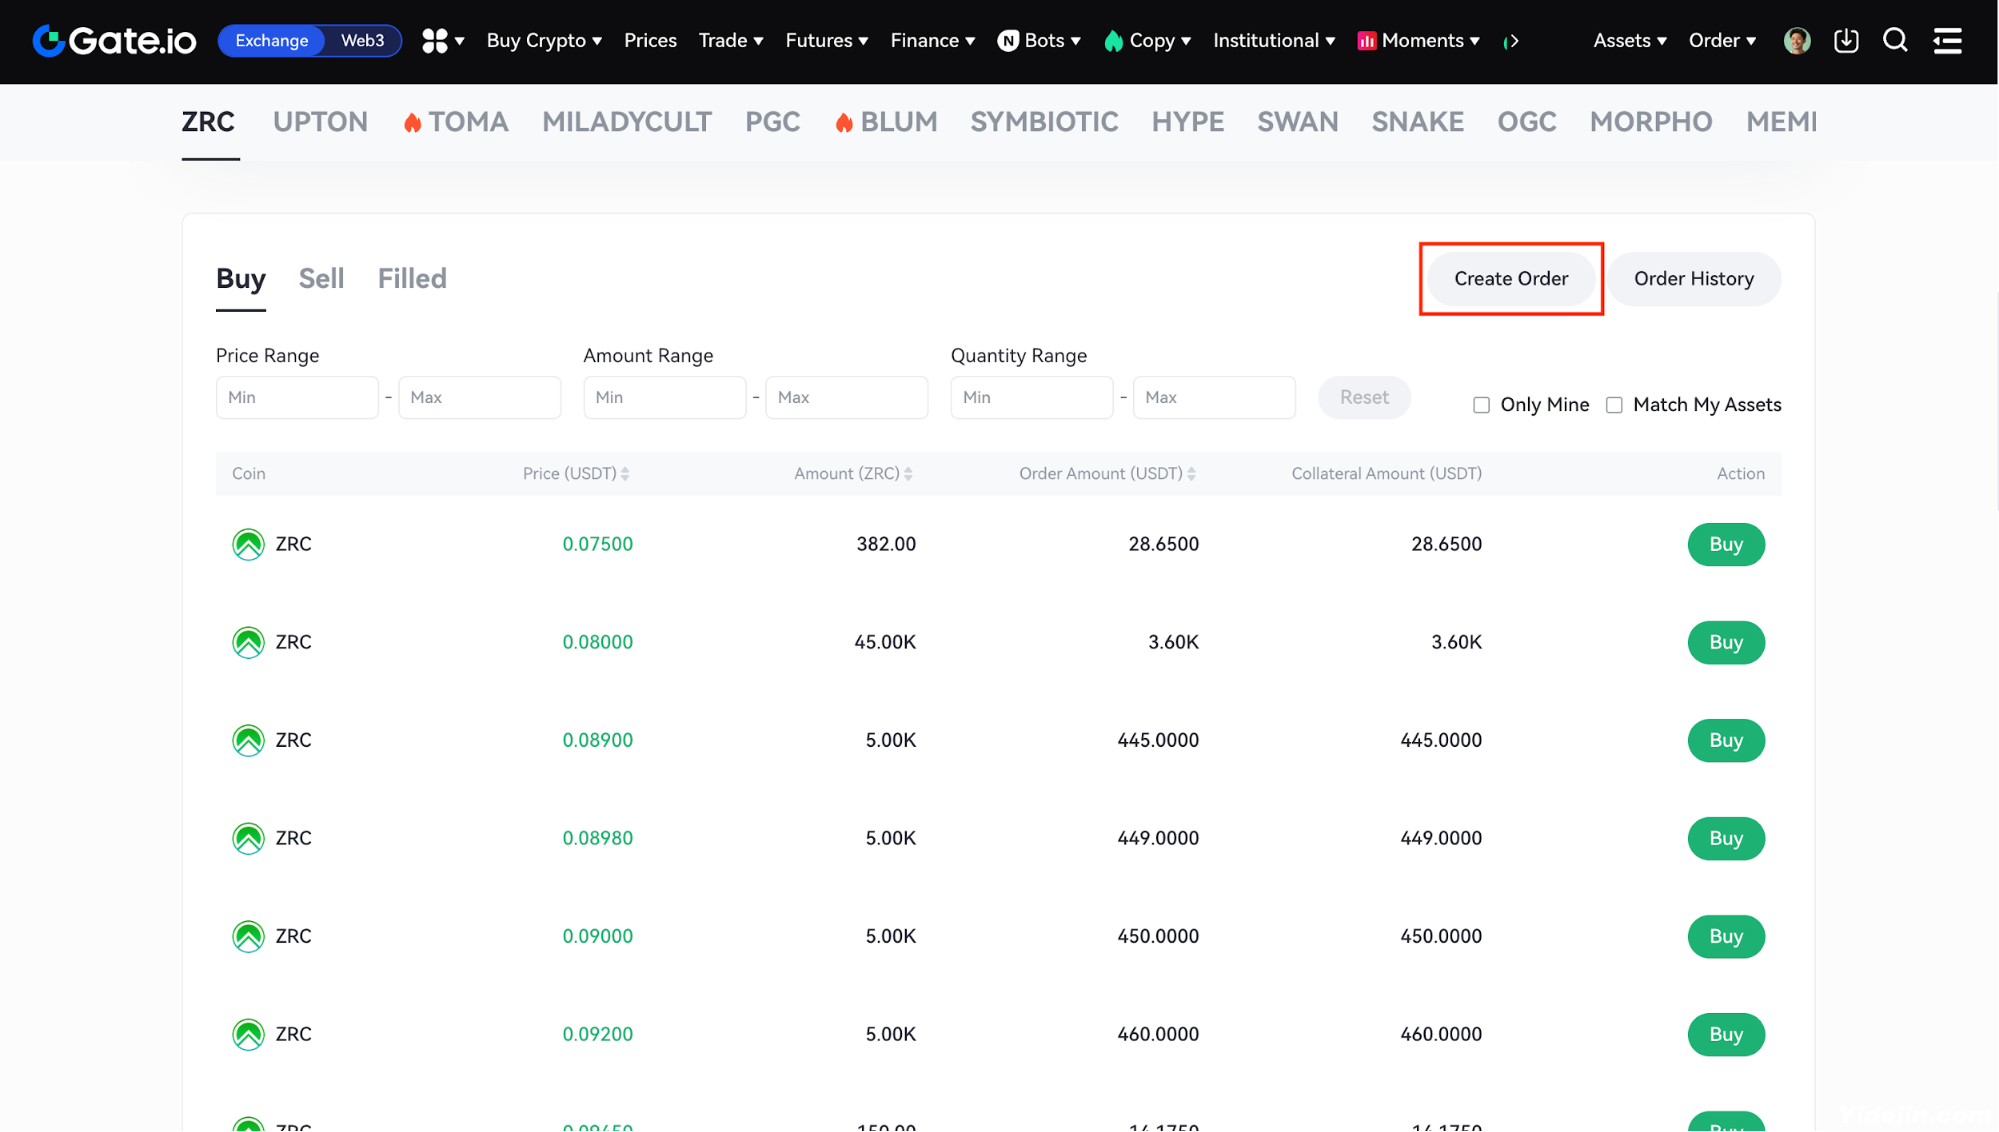Open Order History
Viewport: 1999px width, 1132px height.
(x=1694, y=279)
